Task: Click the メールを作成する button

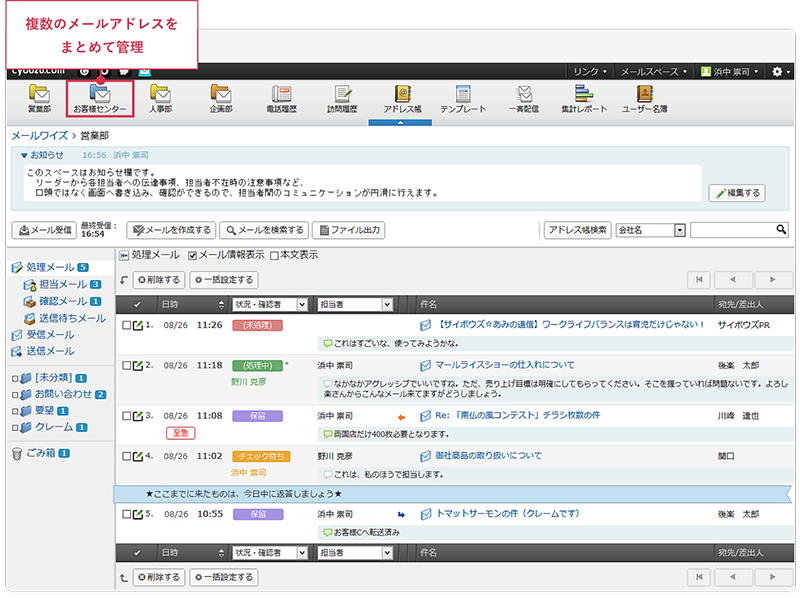Action: (x=171, y=230)
